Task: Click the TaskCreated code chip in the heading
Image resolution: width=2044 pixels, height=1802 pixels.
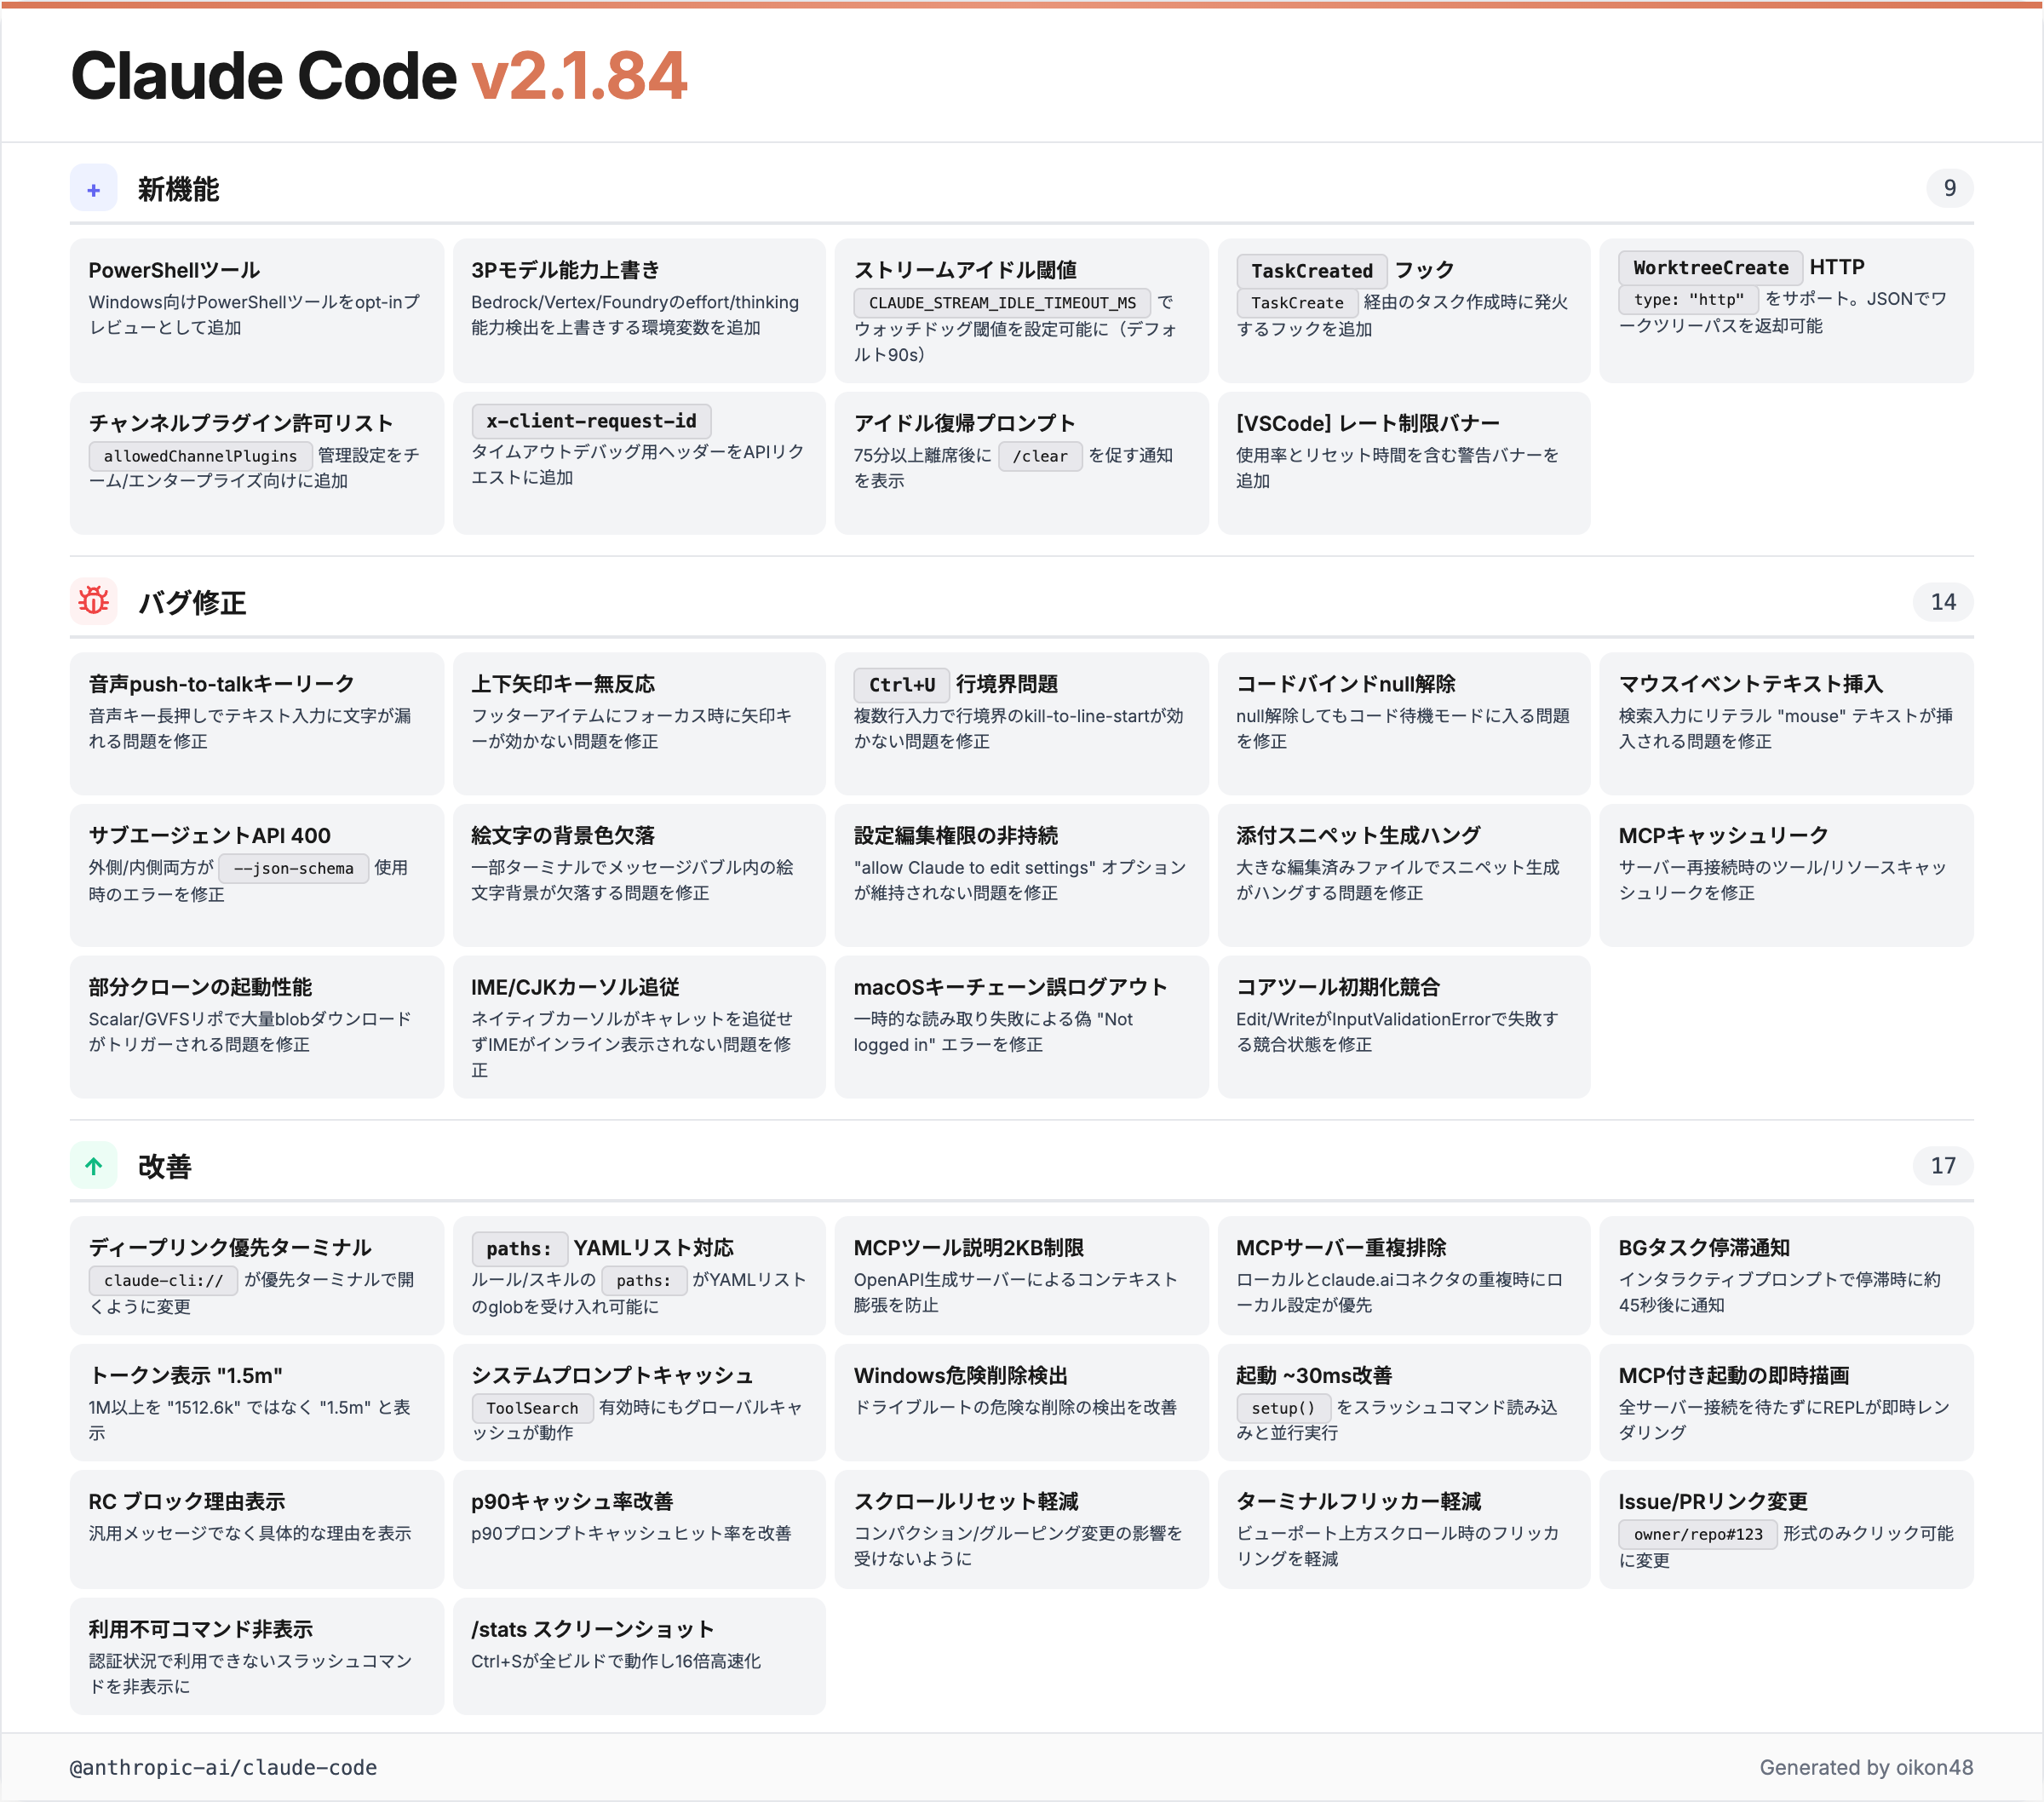Action: point(1312,271)
